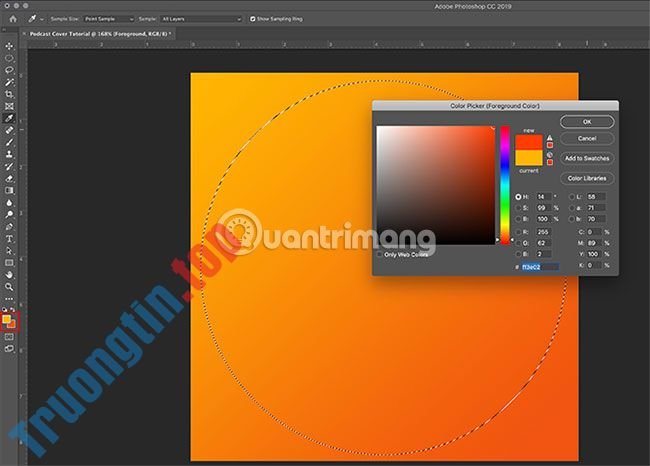Select the Crop tool
The height and width of the screenshot is (466, 650).
pos(9,94)
